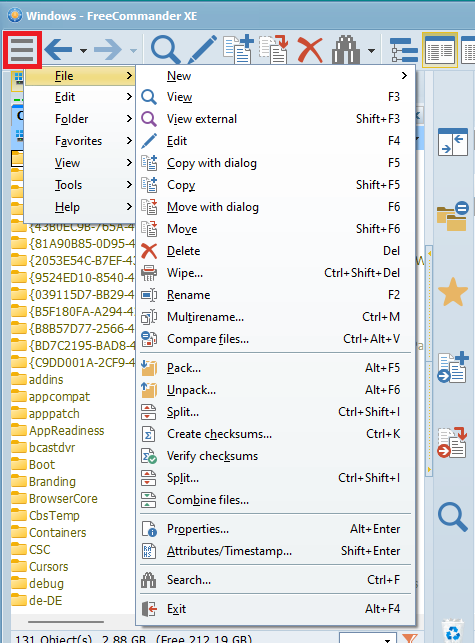Choose Move Shift+F6
The height and width of the screenshot is (643, 475).
click(275, 229)
